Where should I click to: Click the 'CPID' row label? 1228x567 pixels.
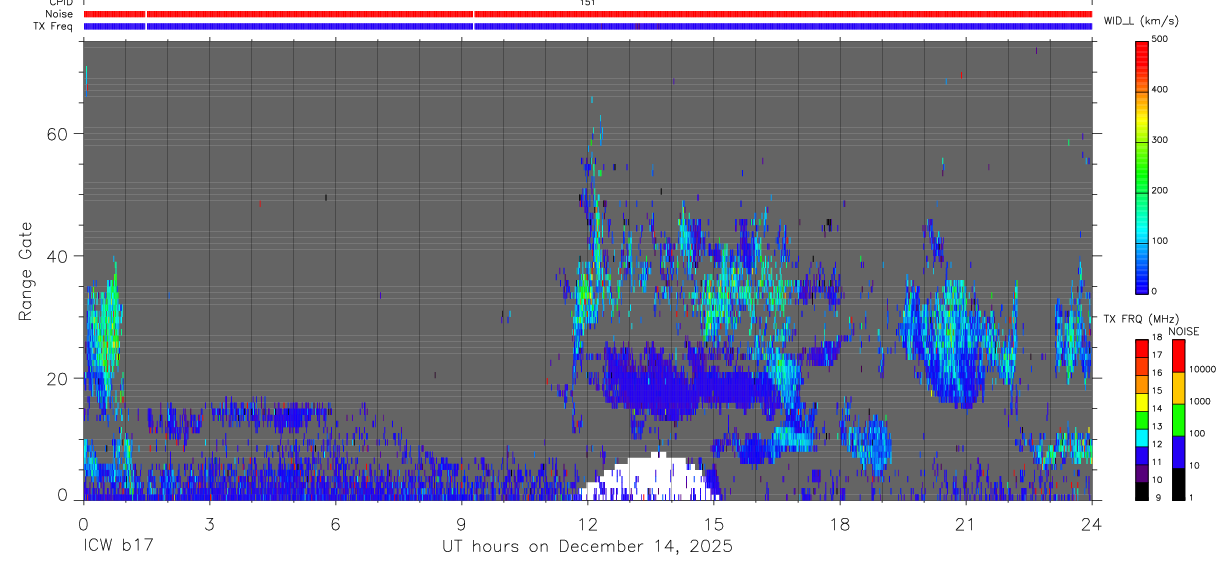(x=60, y=3)
